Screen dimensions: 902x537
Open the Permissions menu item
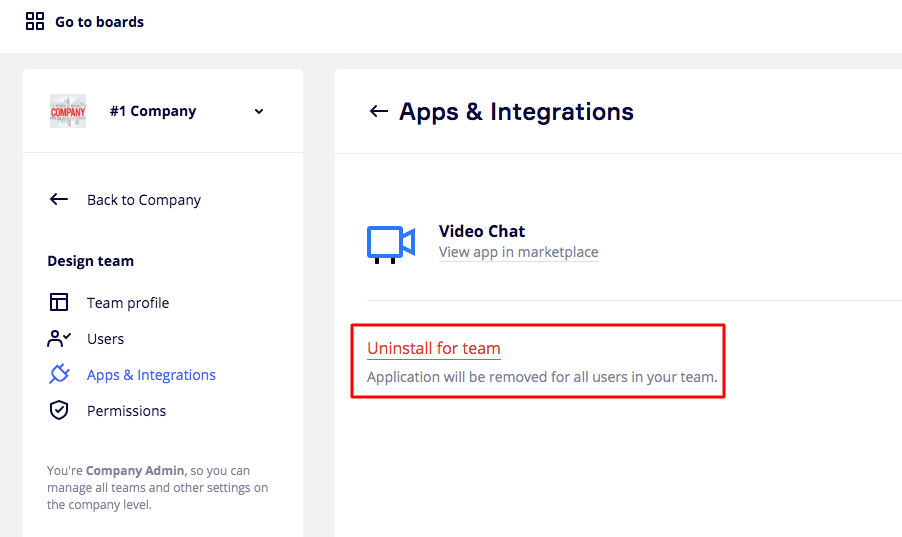126,411
